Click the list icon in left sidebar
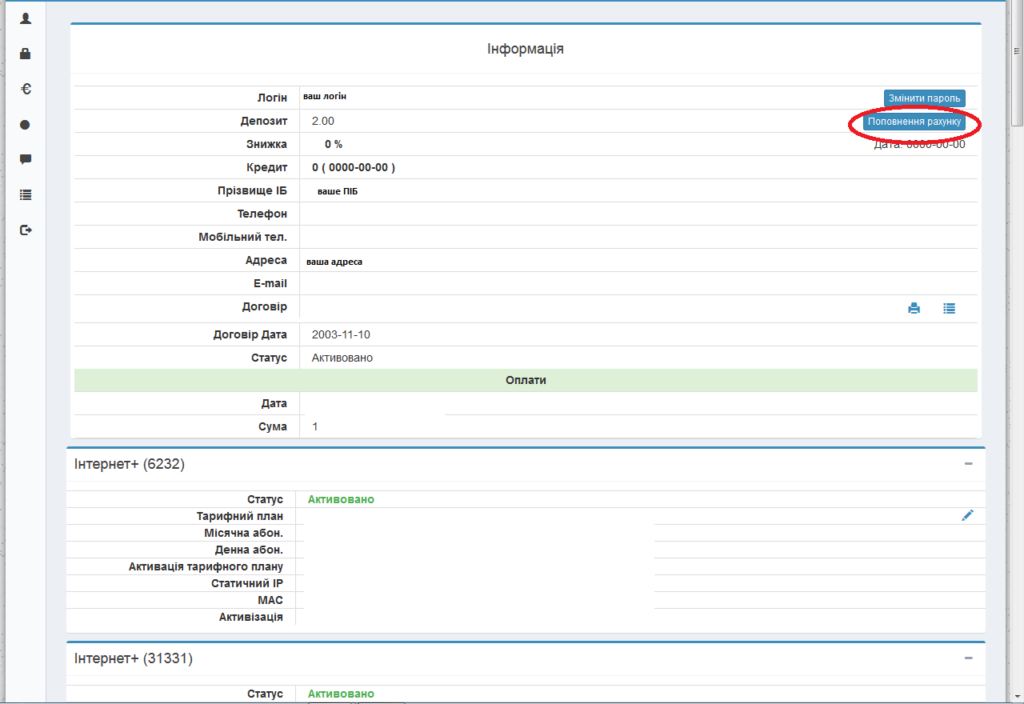Viewport: 1024px width, 704px height. pyautogui.click(x=26, y=195)
